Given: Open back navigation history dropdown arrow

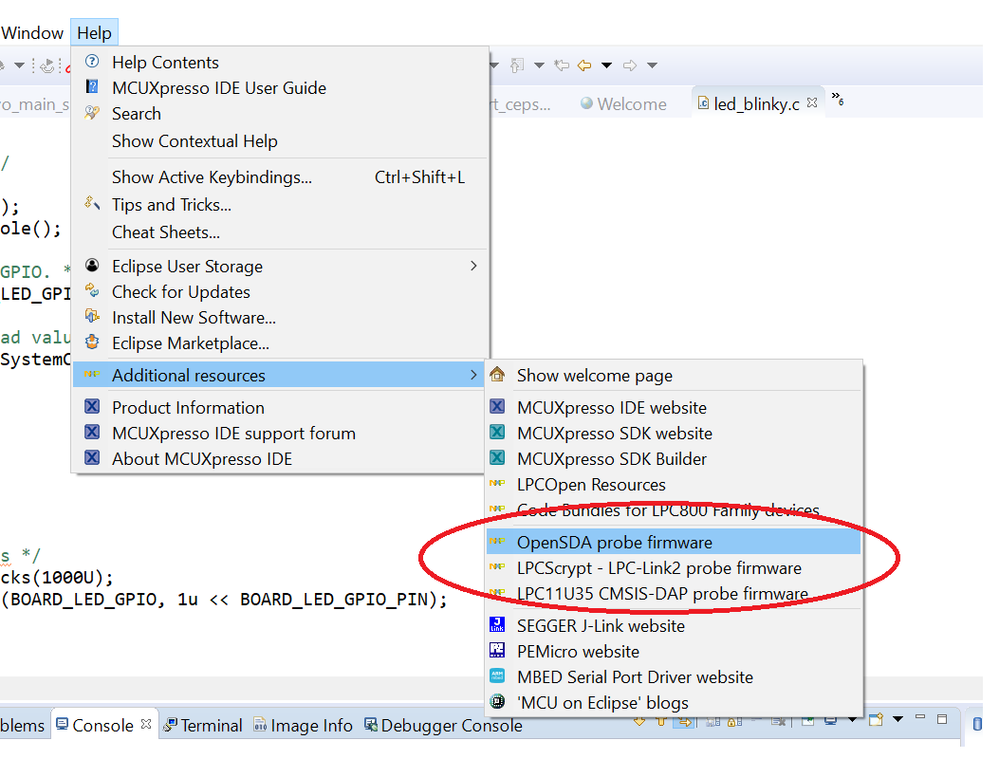Looking at the screenshot, I should click(x=608, y=66).
